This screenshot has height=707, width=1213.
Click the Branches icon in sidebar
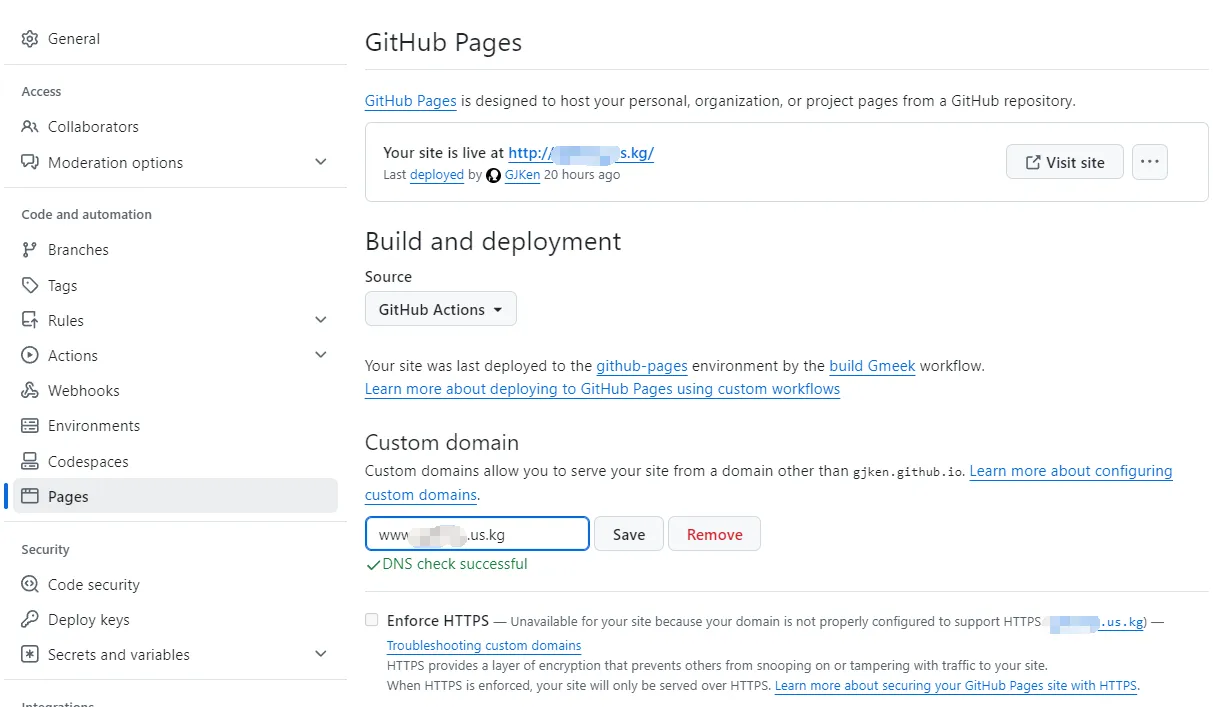(30, 250)
